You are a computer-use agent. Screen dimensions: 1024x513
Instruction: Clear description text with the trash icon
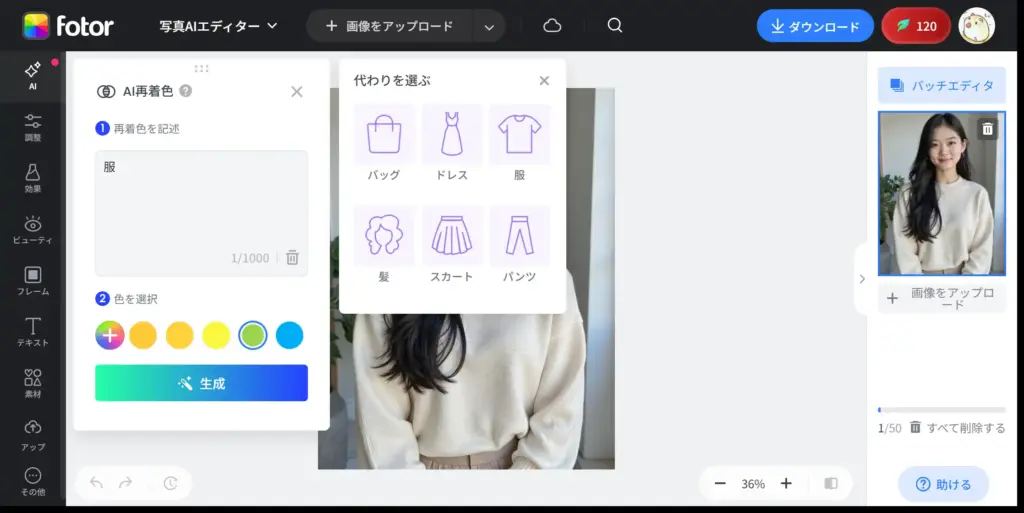coord(293,257)
